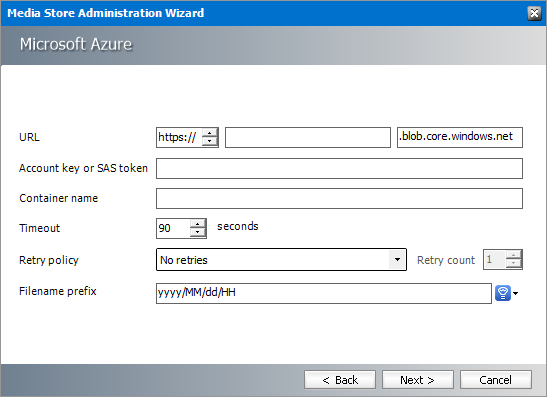The height and width of the screenshot is (397, 547).
Task: Return to the previous page with Back
Action: pos(340,380)
